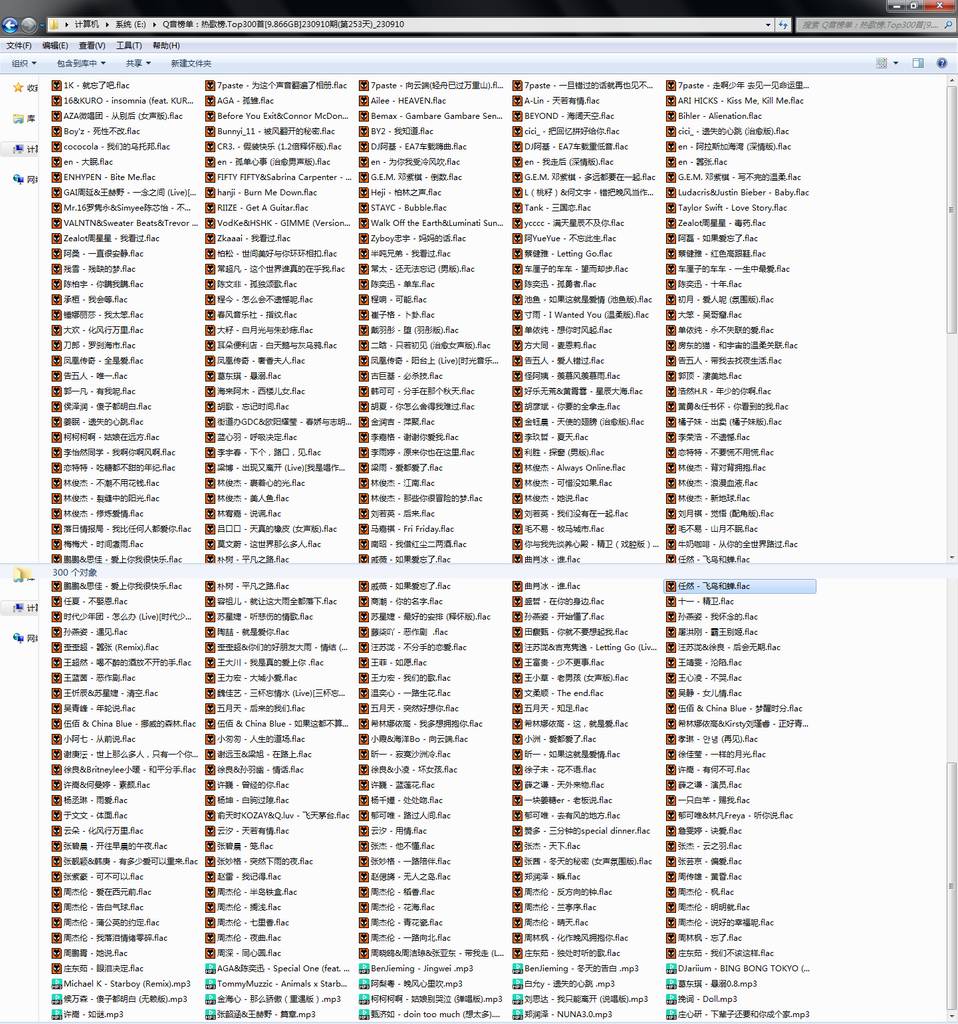Select the Ailee - HEAVEN.flac file icon
The height and width of the screenshot is (1024, 958).
[x=363, y=101]
